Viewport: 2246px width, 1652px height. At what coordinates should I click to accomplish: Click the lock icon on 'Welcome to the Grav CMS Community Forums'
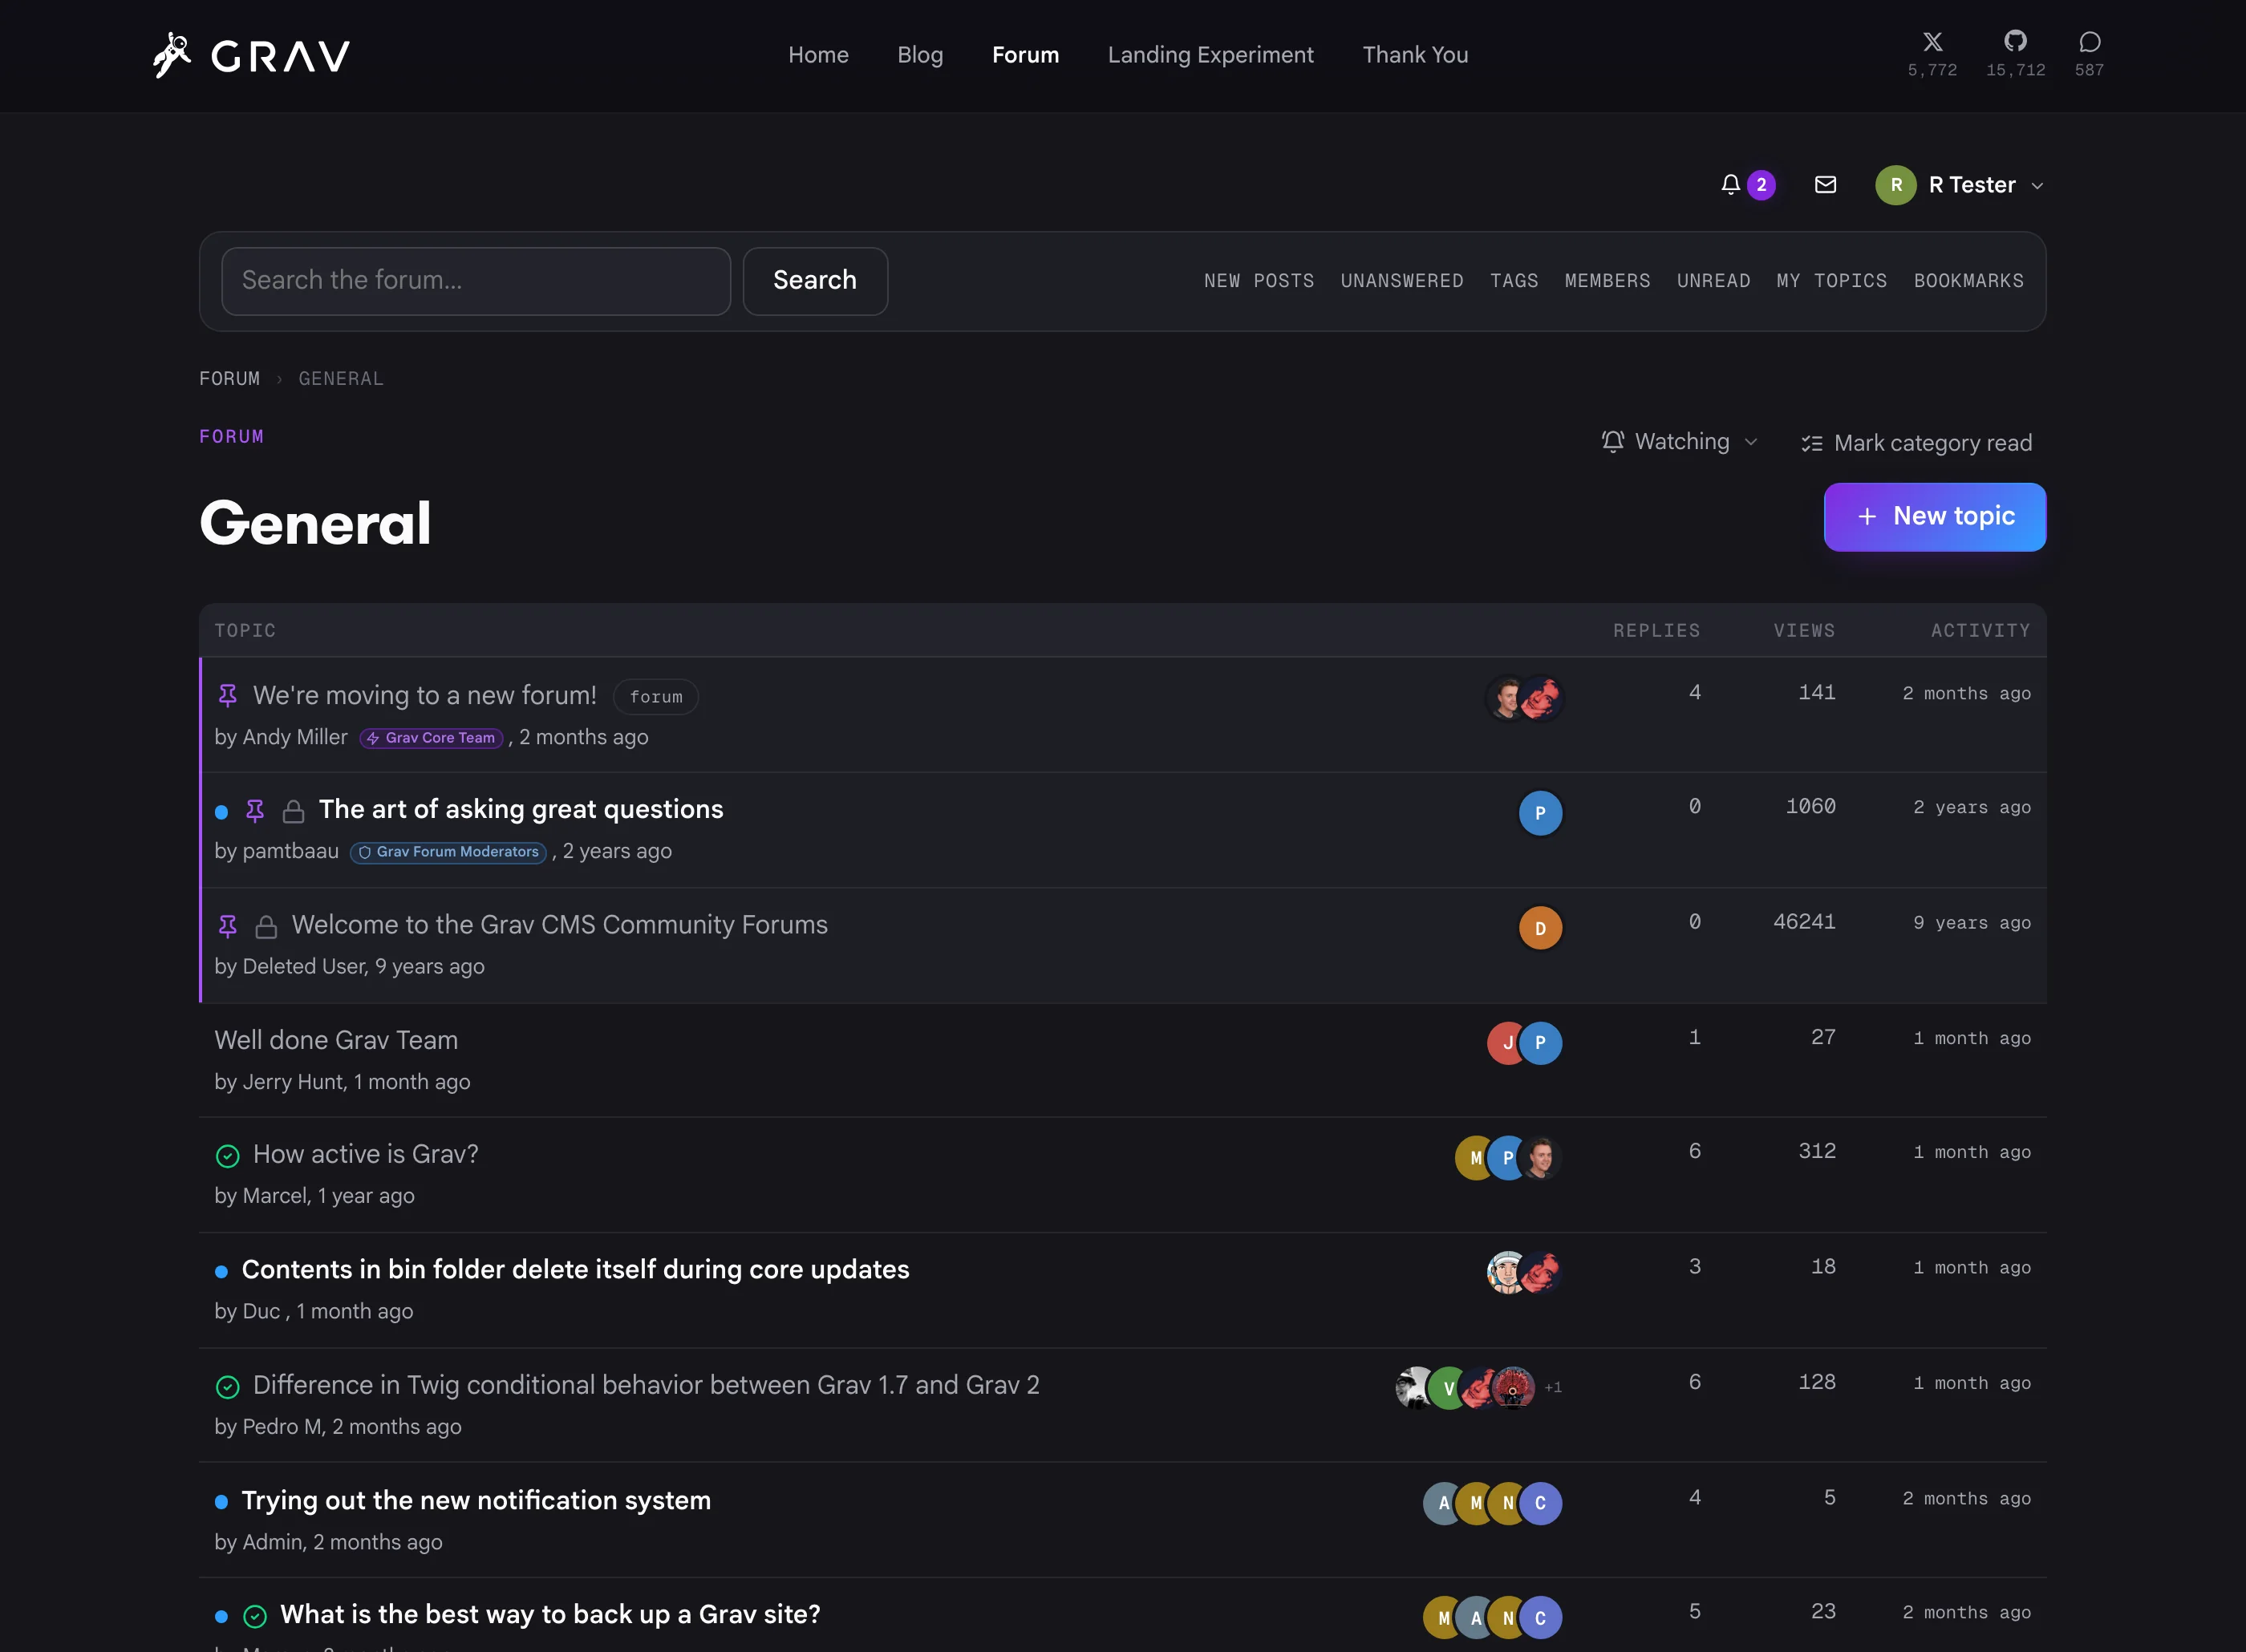(x=266, y=926)
